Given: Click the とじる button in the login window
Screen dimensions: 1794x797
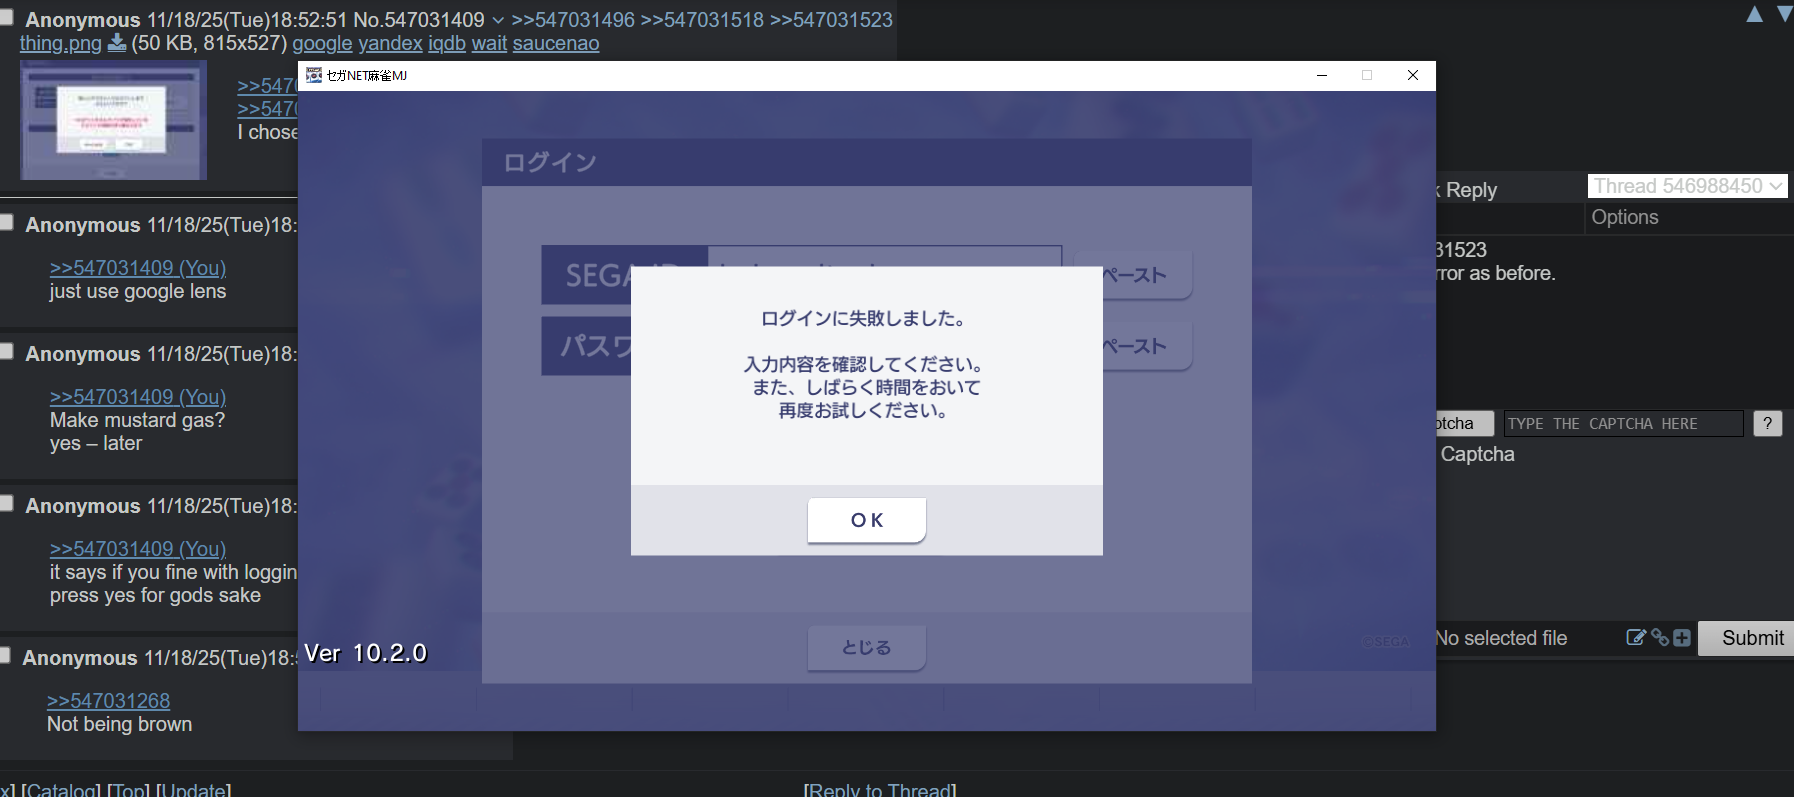Looking at the screenshot, I should coord(866,648).
